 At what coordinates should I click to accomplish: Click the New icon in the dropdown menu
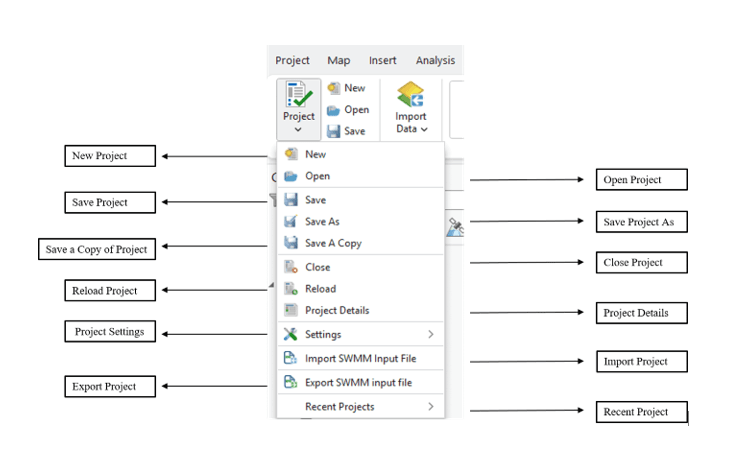coord(291,154)
